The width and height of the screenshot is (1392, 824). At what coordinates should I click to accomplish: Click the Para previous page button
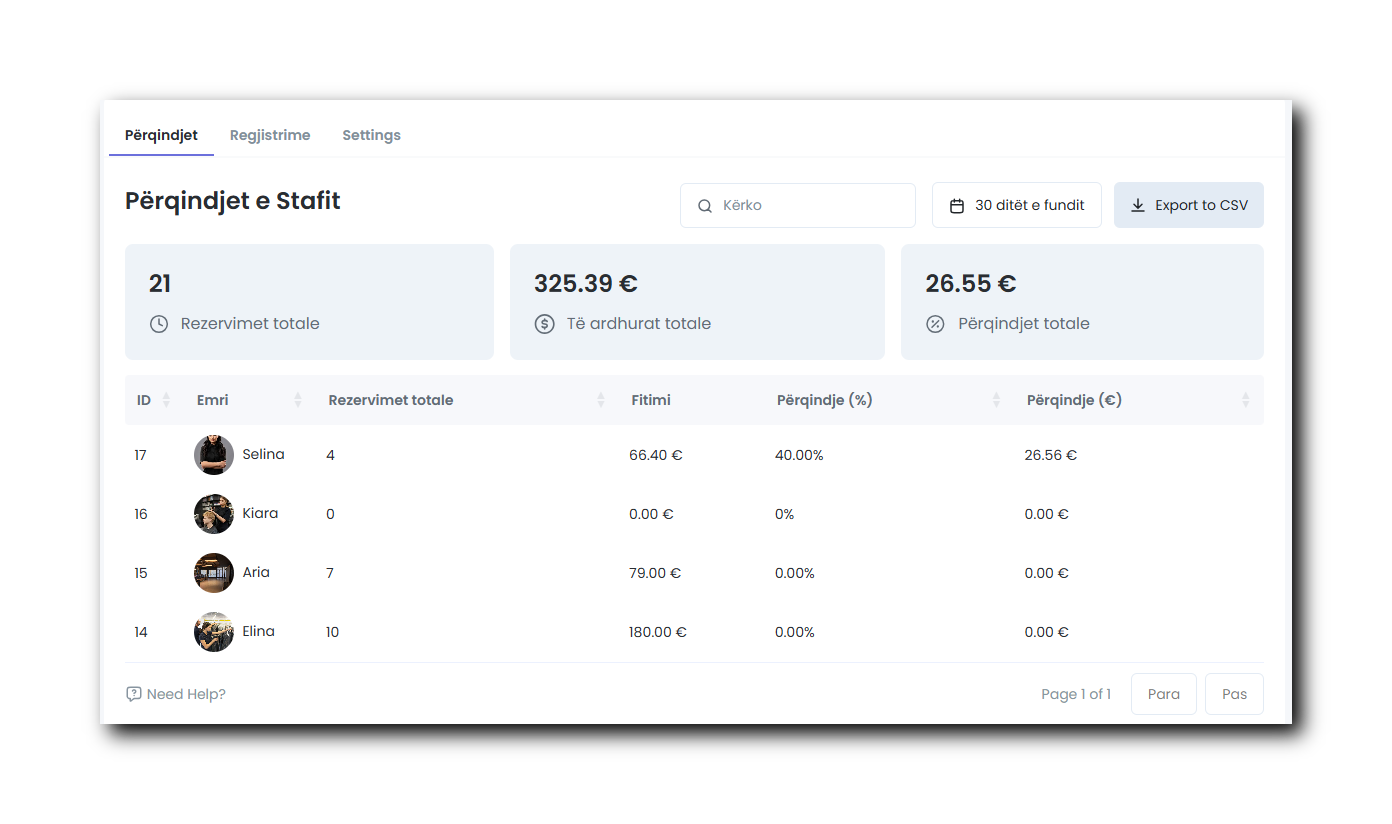coord(1163,694)
